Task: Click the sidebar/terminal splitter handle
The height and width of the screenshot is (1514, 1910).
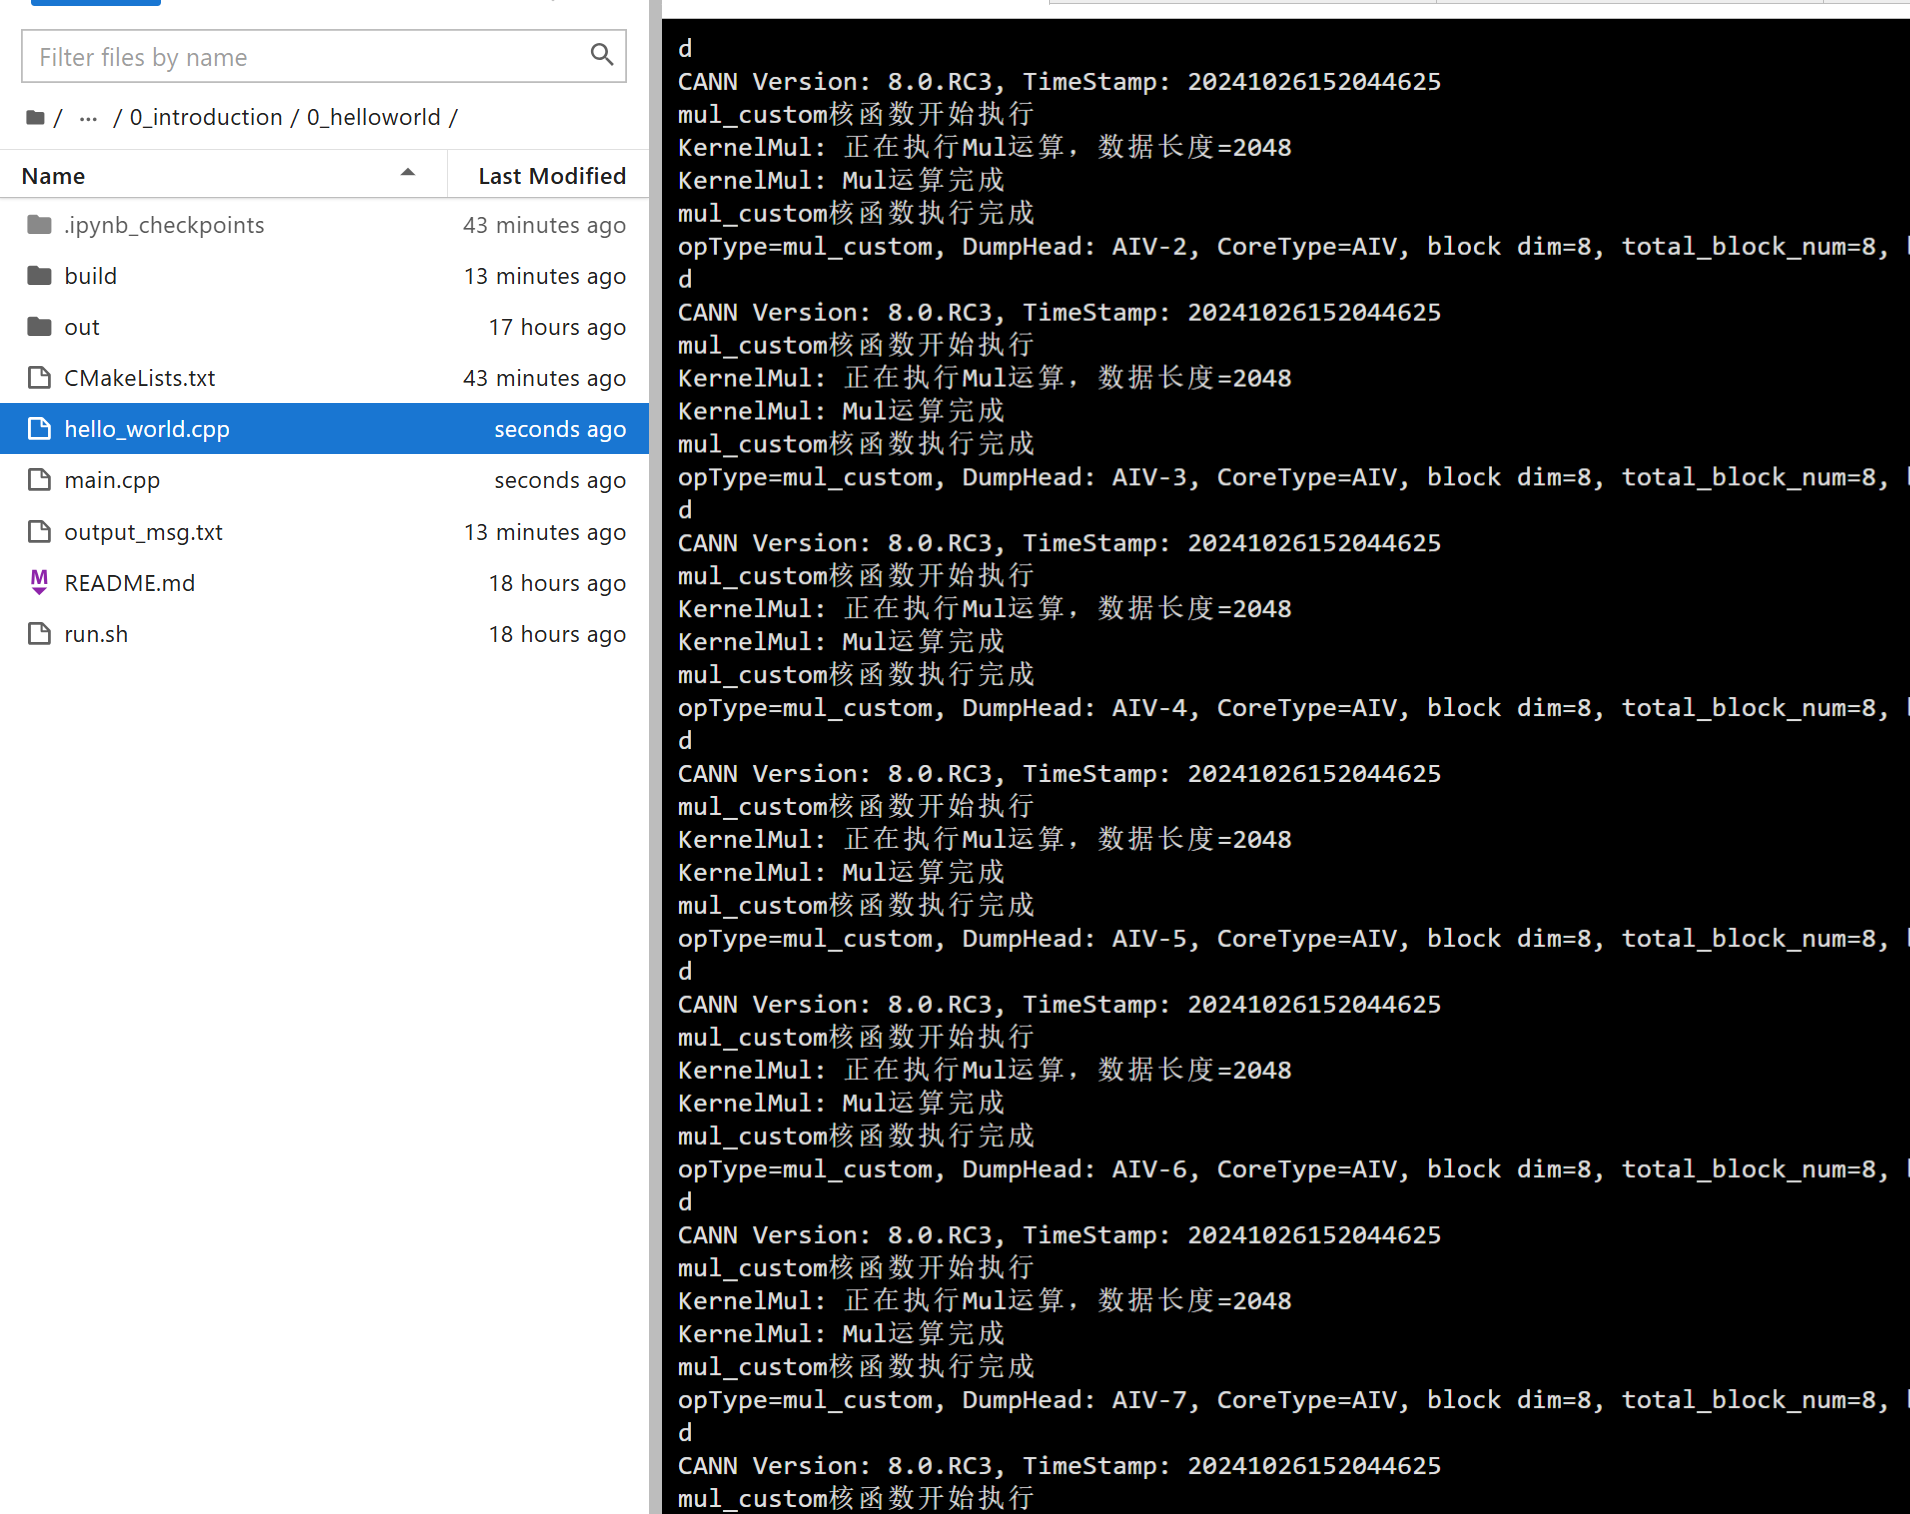Action: click(x=655, y=757)
